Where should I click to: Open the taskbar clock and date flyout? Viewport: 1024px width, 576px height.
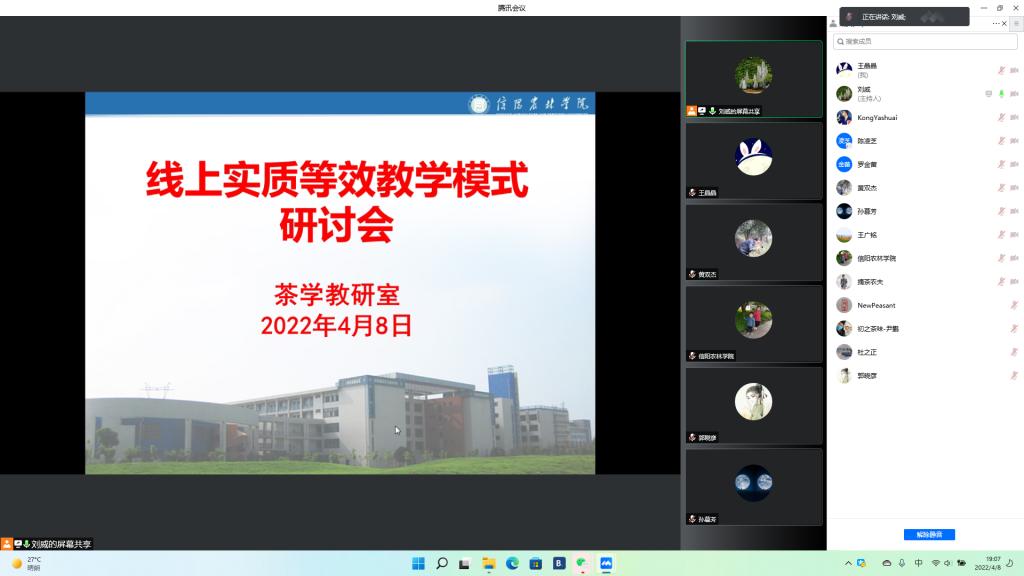[x=992, y=563]
